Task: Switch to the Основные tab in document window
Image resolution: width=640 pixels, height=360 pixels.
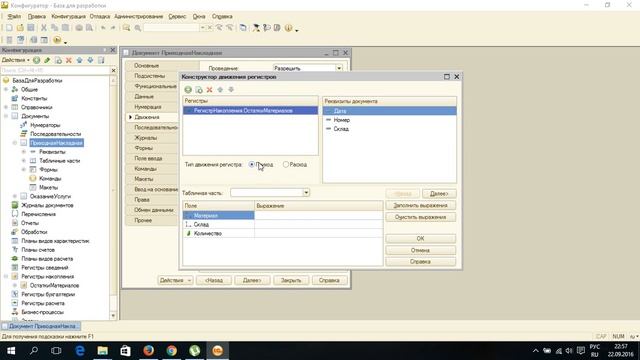Action: tap(147, 66)
